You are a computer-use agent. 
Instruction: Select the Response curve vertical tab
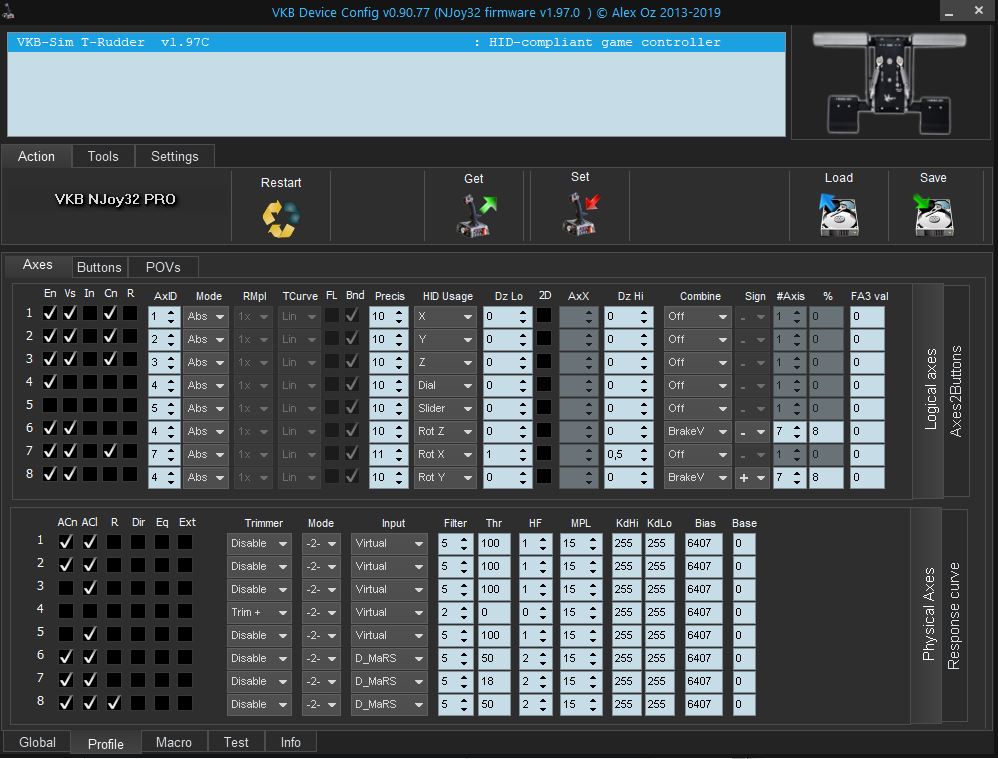953,616
